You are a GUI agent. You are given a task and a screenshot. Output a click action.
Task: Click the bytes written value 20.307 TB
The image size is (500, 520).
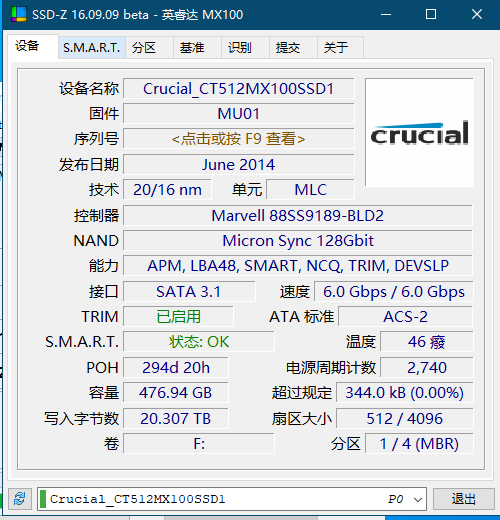176,418
